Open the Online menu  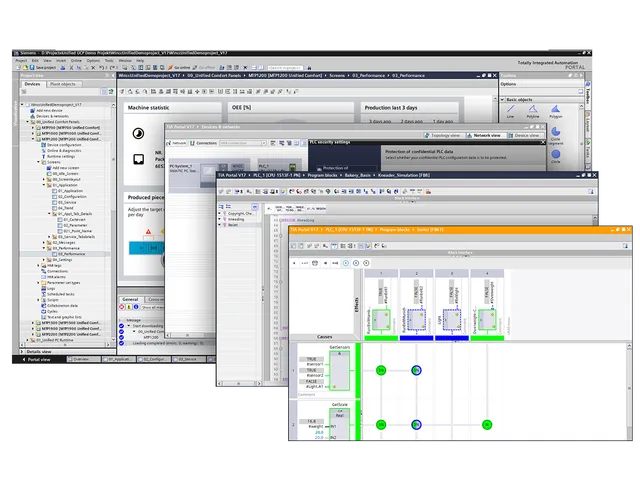click(x=76, y=60)
